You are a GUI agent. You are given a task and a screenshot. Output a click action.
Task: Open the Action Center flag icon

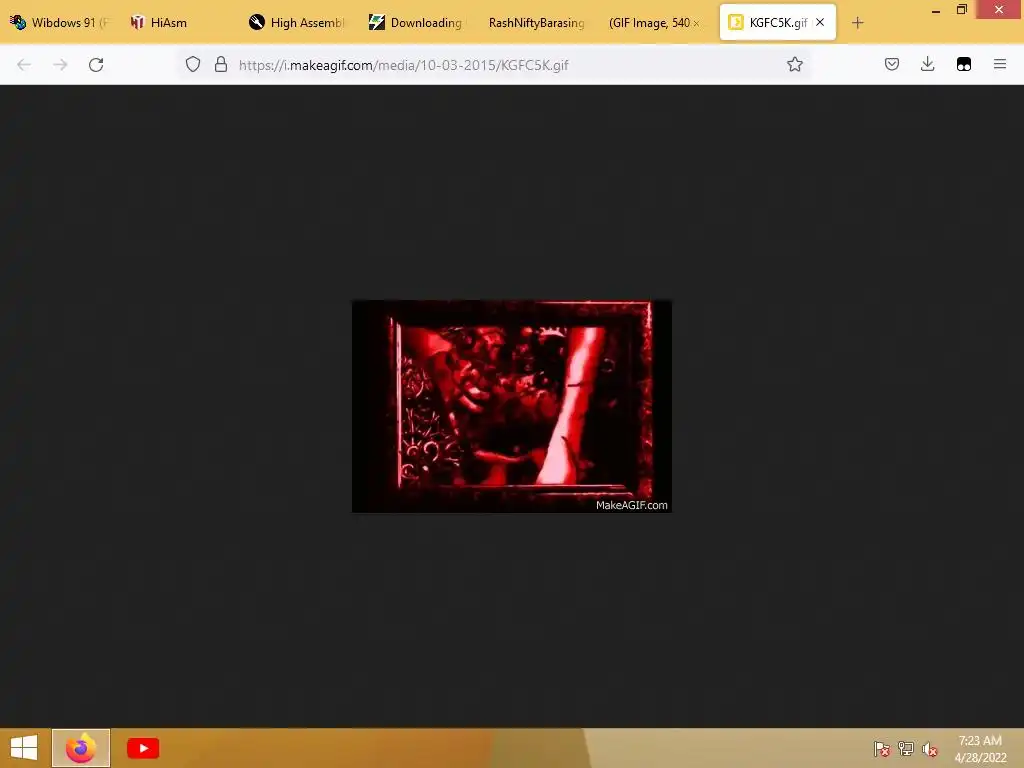point(882,749)
